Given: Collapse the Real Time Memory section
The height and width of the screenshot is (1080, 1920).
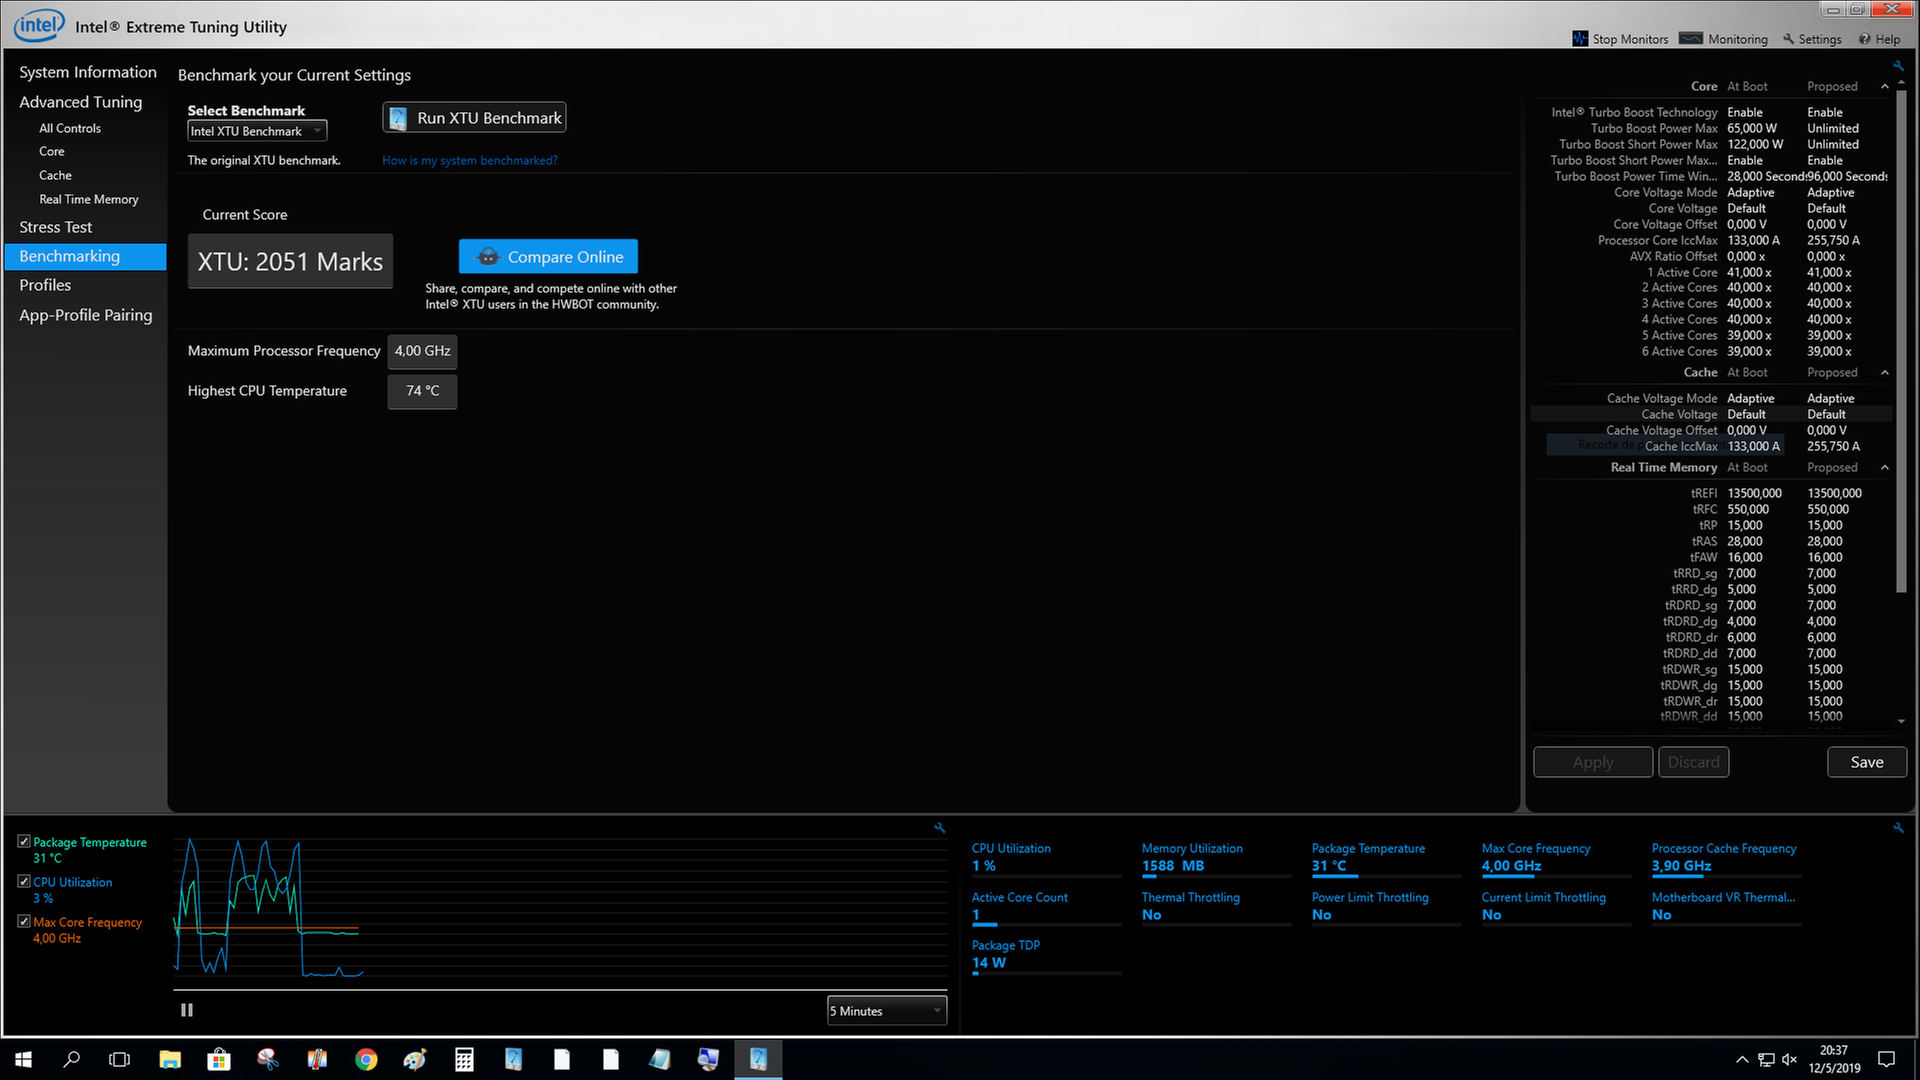Looking at the screenshot, I should coord(1885,467).
